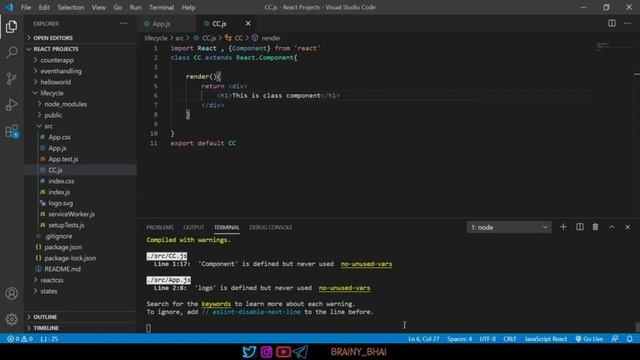Open App.css in the file tree
Screen dimensions: 640x360
coord(59,137)
